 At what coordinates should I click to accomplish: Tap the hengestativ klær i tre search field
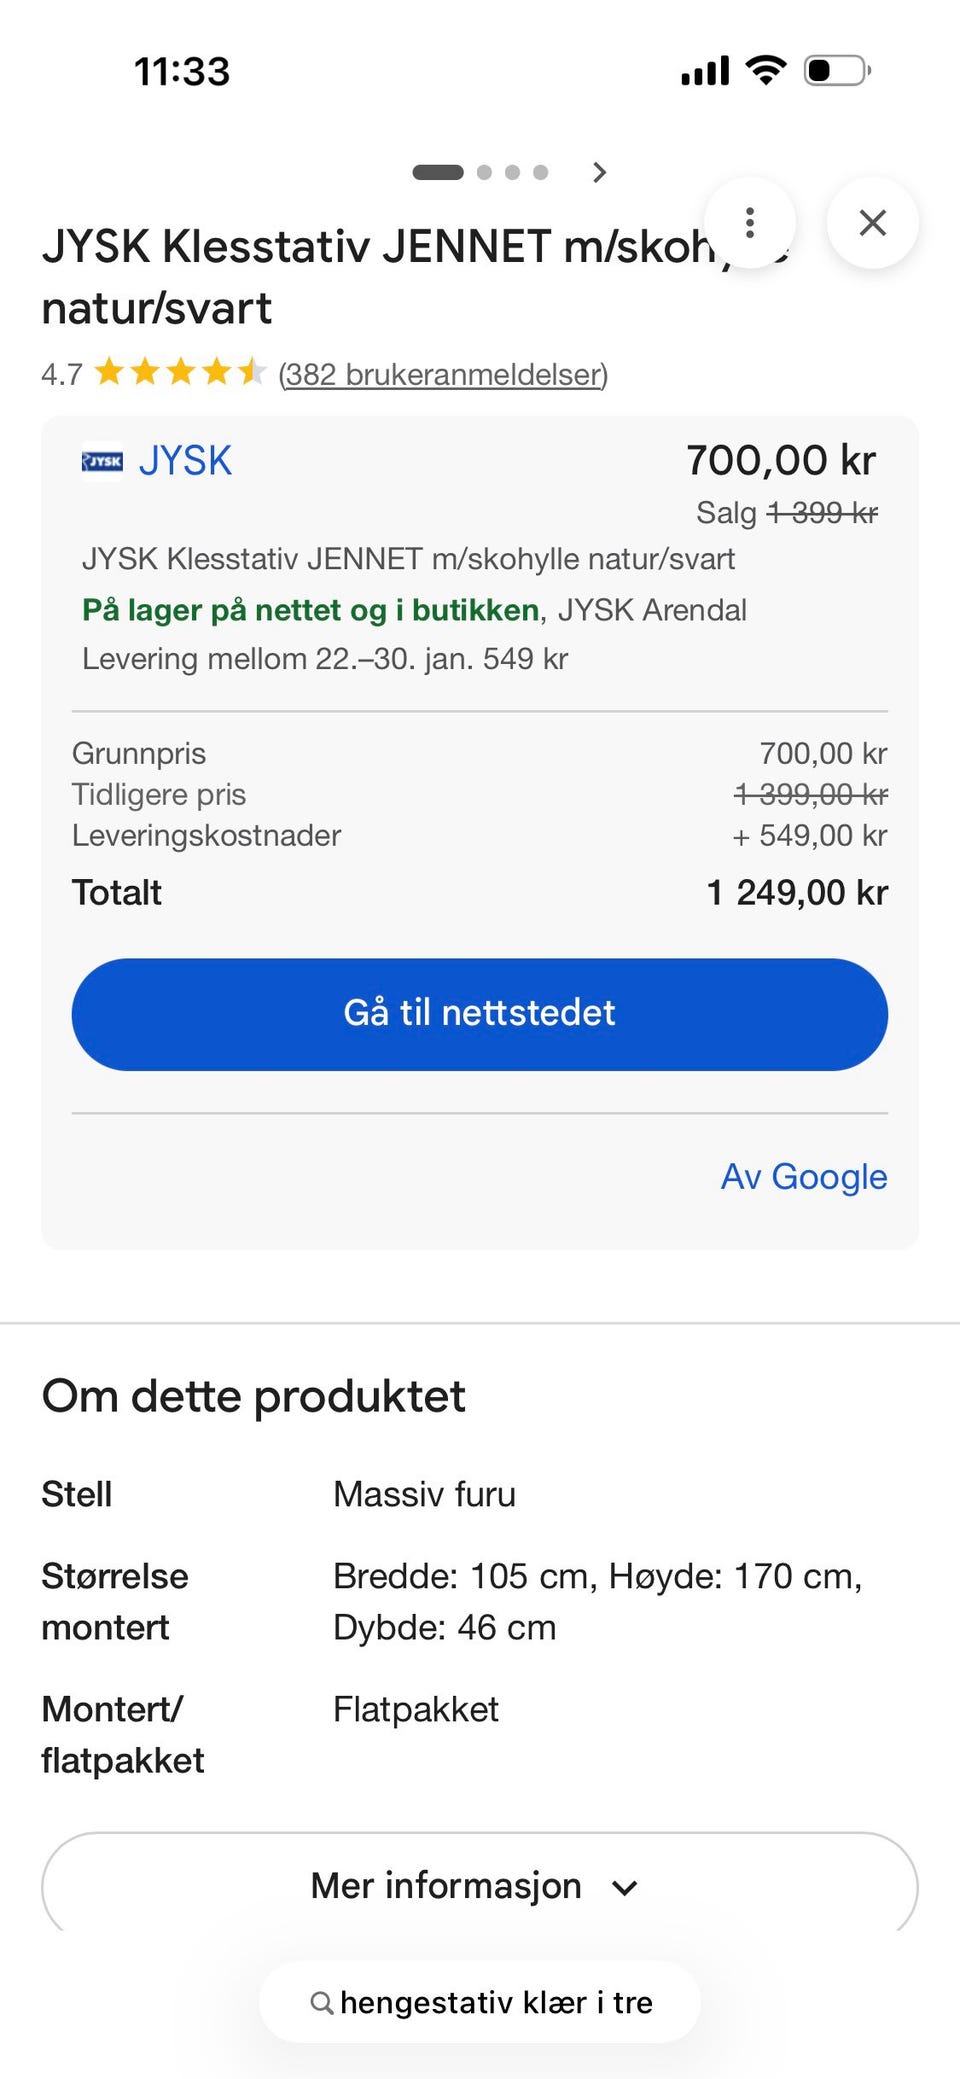click(480, 2002)
